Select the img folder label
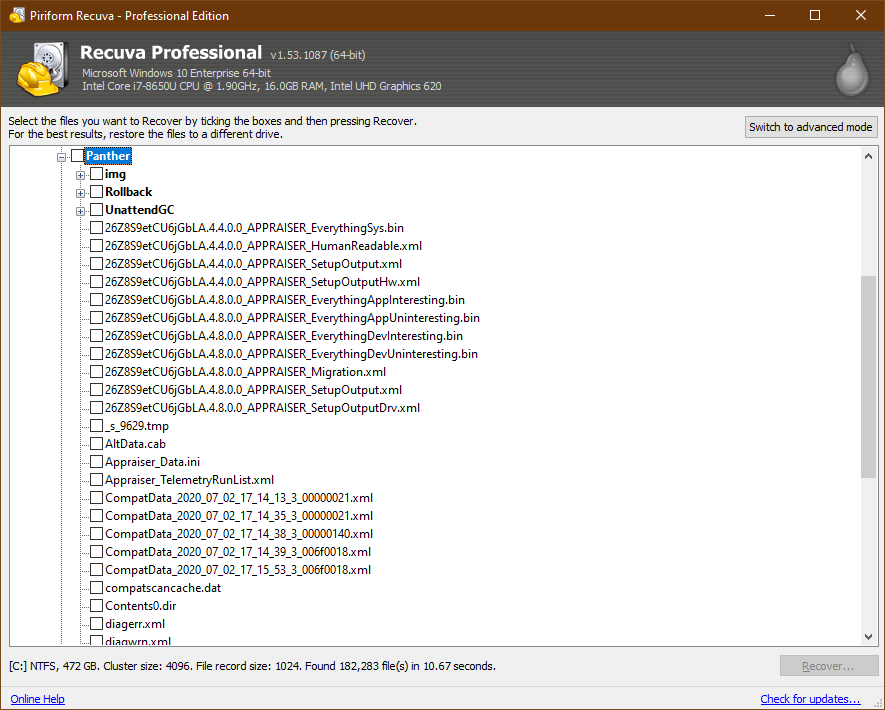Image resolution: width=885 pixels, height=710 pixels. (115, 174)
